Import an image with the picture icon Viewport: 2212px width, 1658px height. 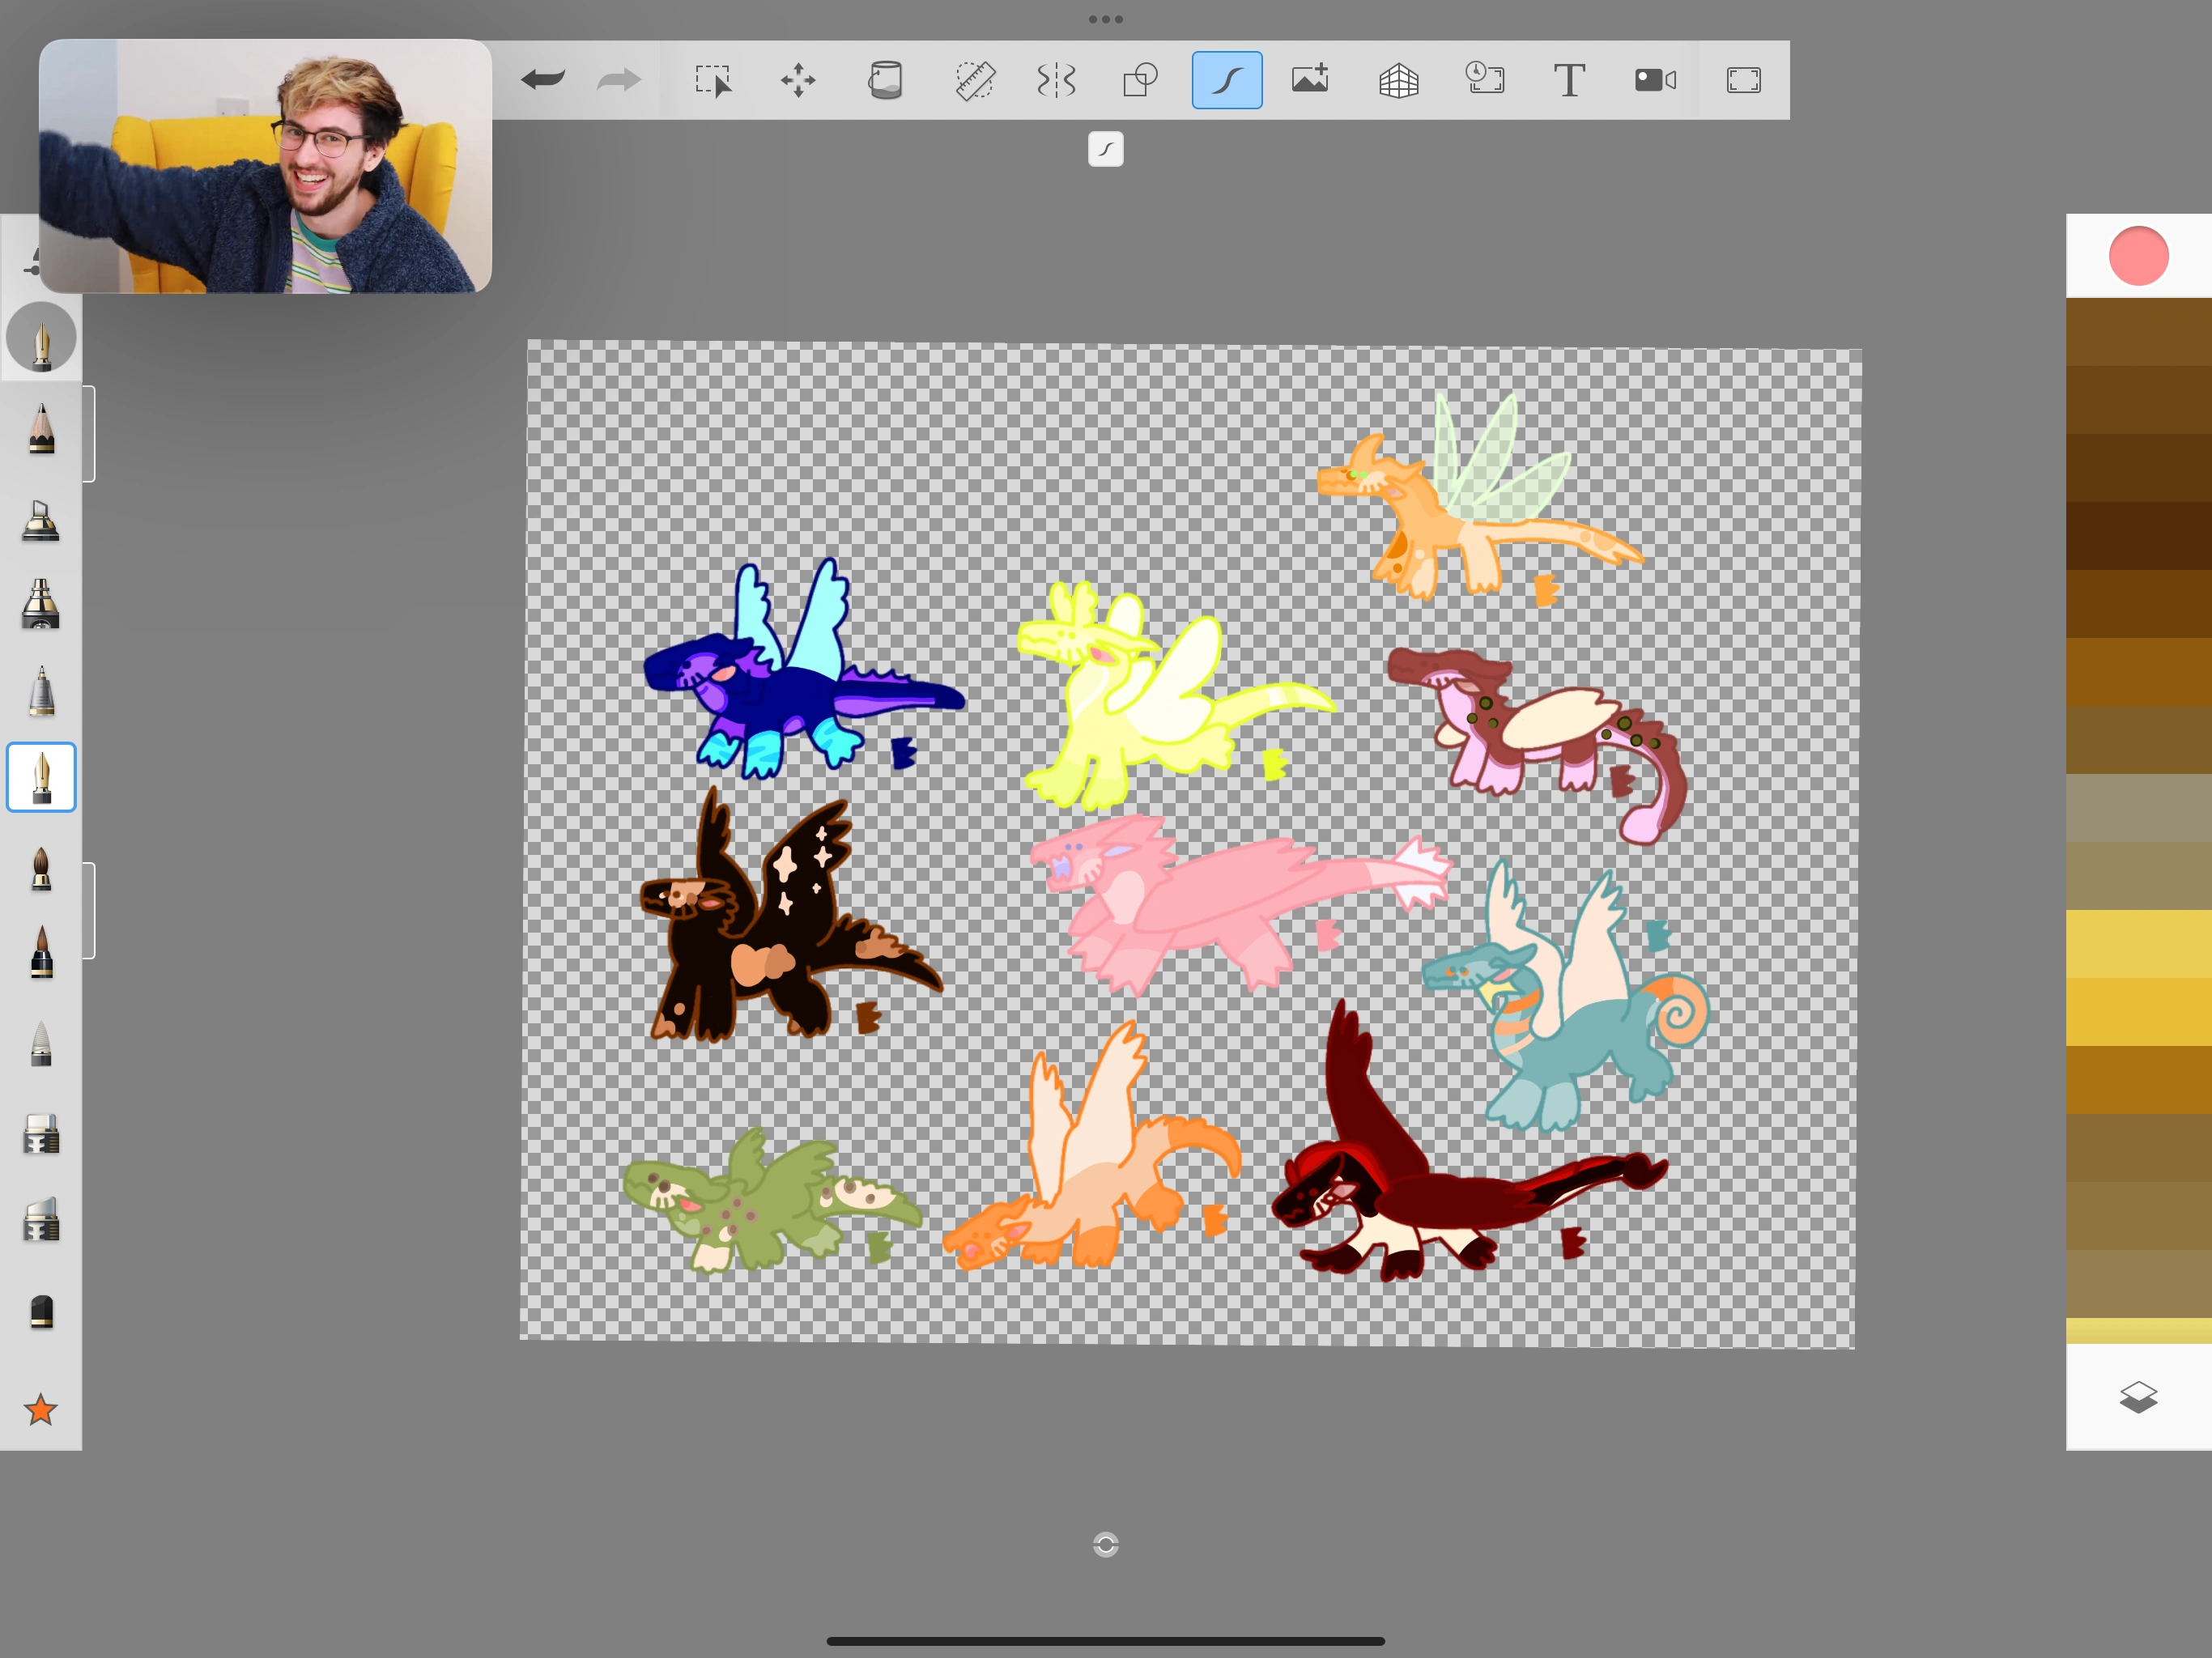tap(1310, 80)
